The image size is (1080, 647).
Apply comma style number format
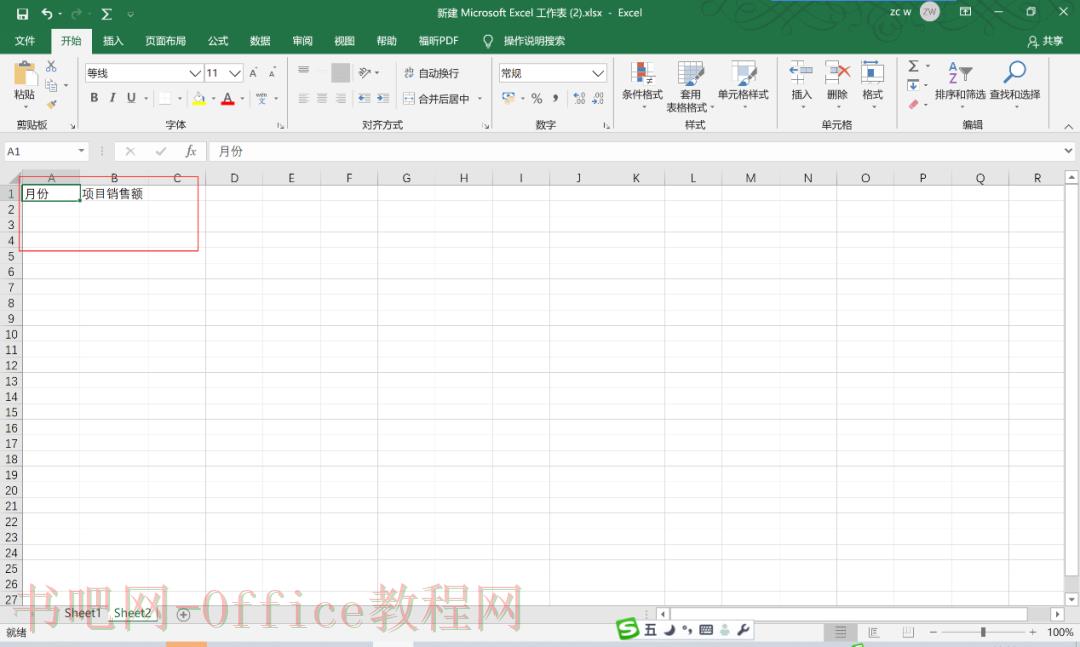point(555,99)
